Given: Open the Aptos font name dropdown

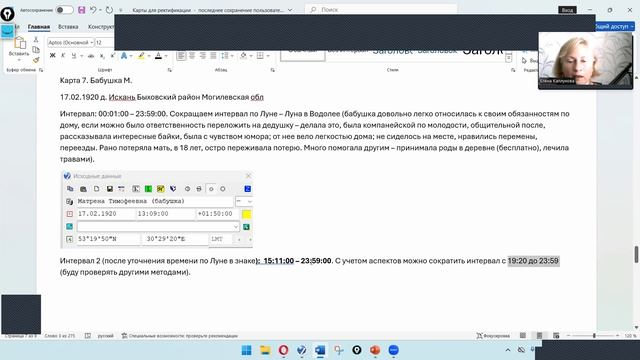Looking at the screenshot, I should tap(92, 42).
